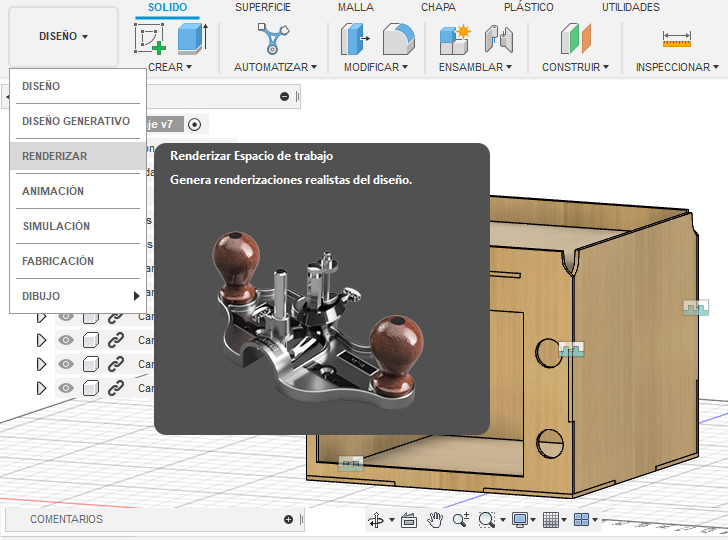This screenshot has height=540, width=728.
Task: Select the Zoom plus-minus magnifier tool
Action: tap(461, 520)
